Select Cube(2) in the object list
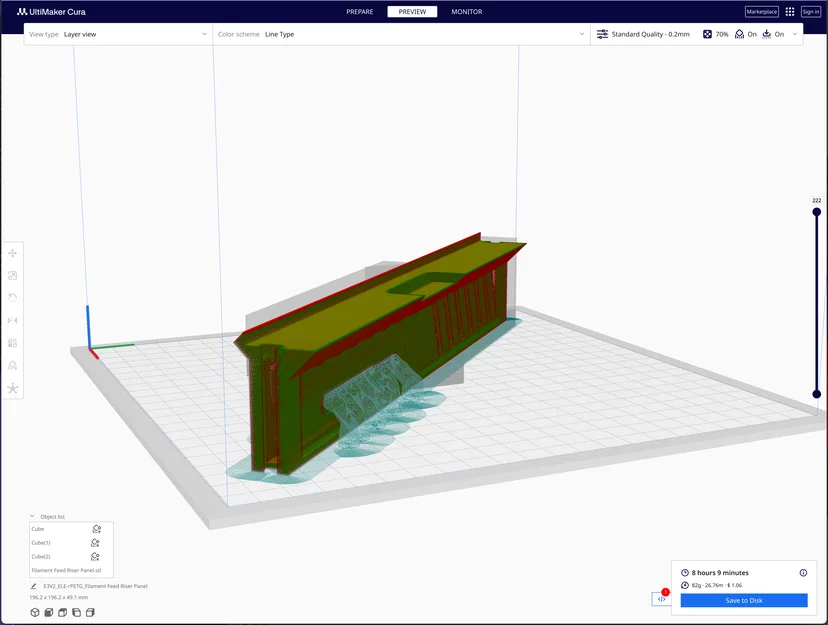828x625 pixels. (x=41, y=556)
